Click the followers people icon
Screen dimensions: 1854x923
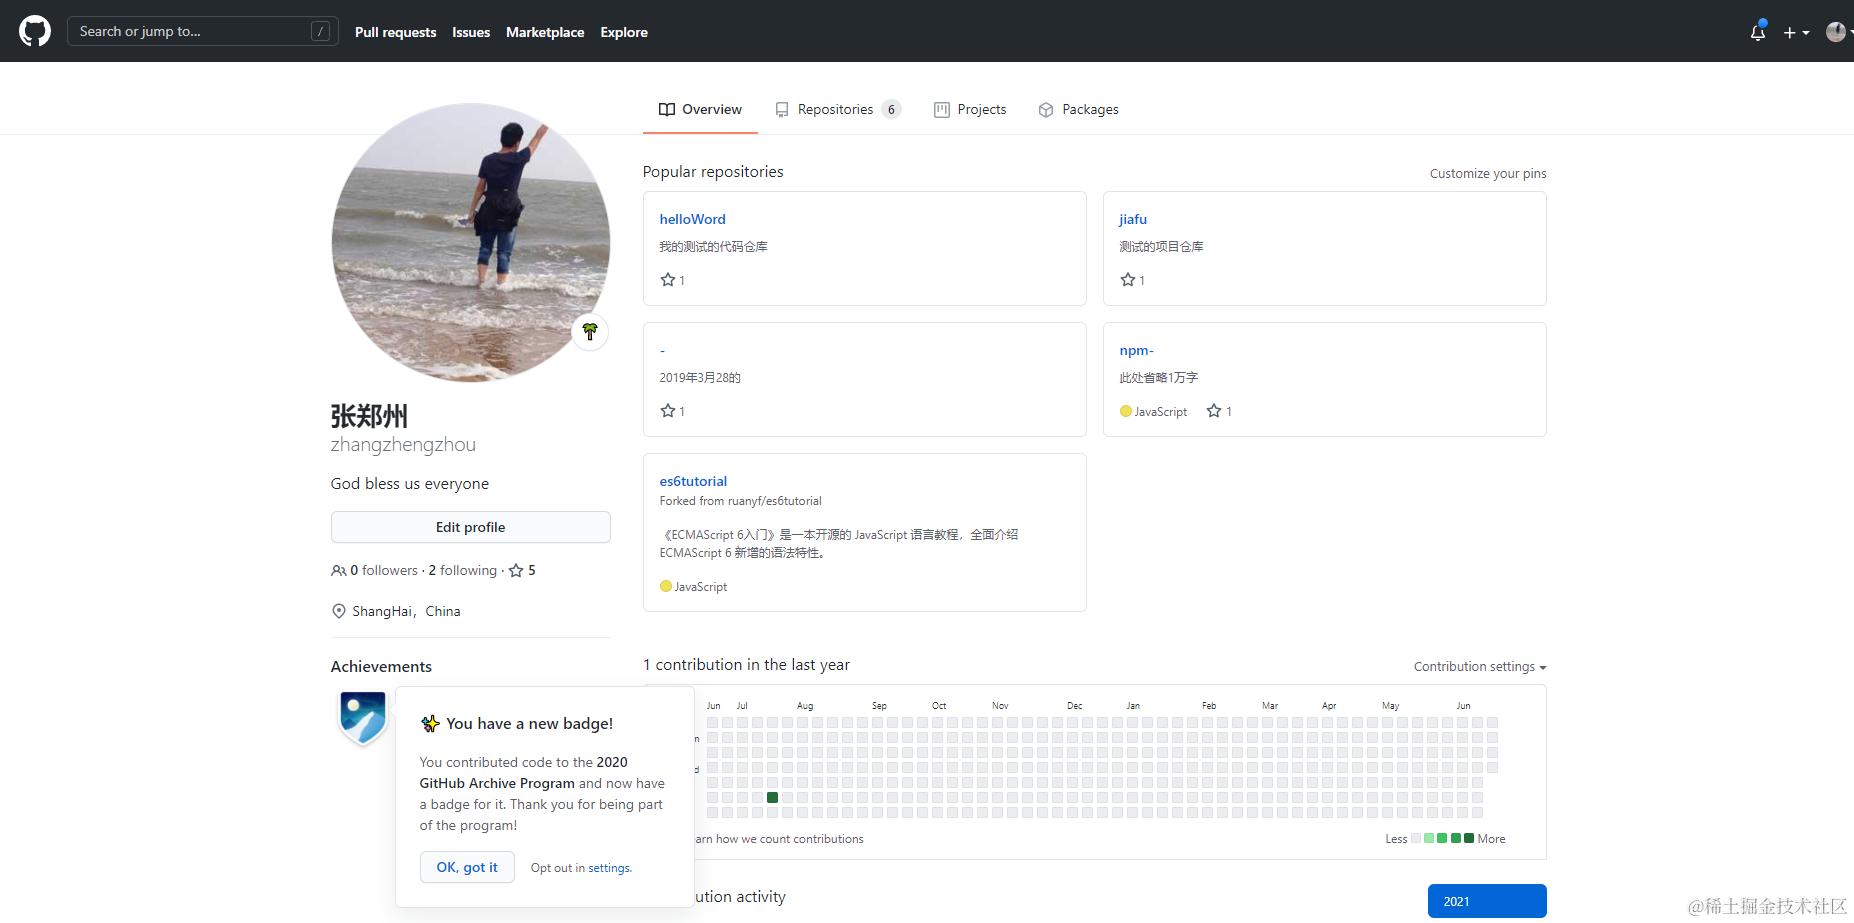[x=338, y=570]
